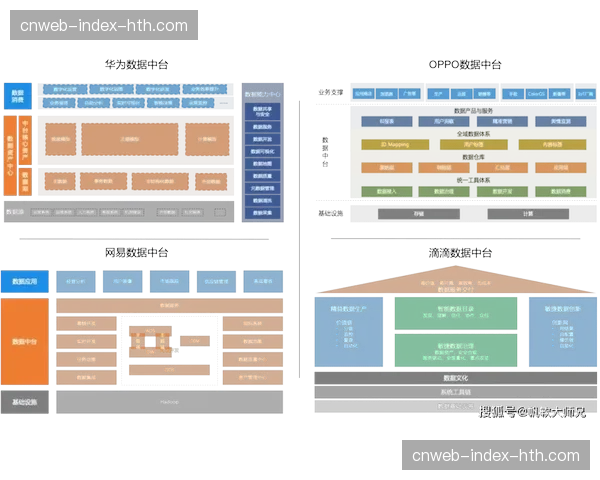
Task: Select 数据服务 in Huawei capability panel
Action: click(x=262, y=127)
